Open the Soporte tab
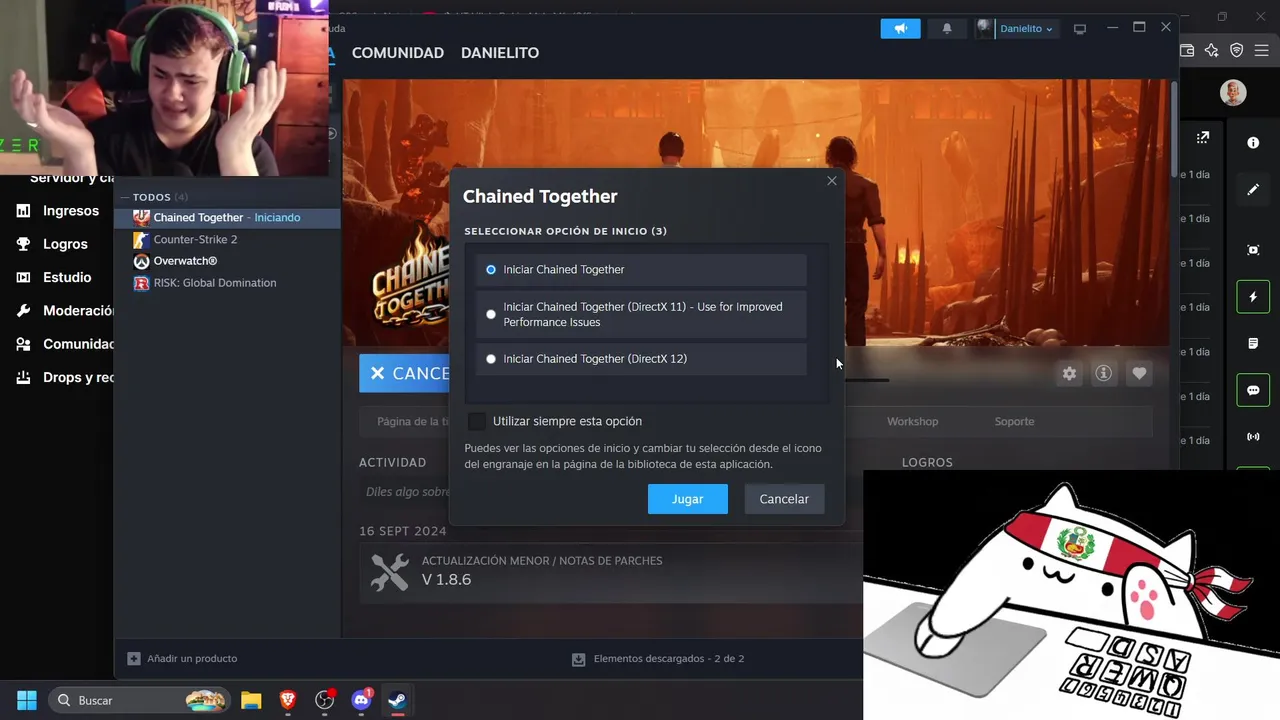1280x720 pixels. pos(1014,422)
